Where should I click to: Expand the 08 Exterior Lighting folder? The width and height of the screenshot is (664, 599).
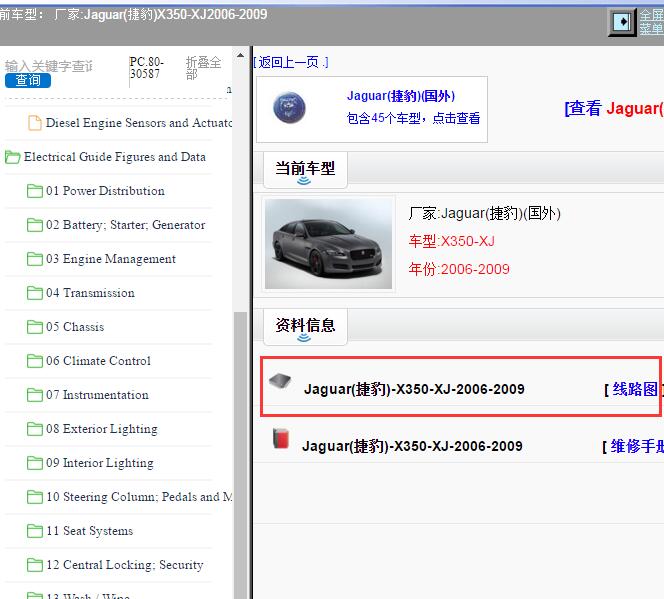click(x=102, y=428)
